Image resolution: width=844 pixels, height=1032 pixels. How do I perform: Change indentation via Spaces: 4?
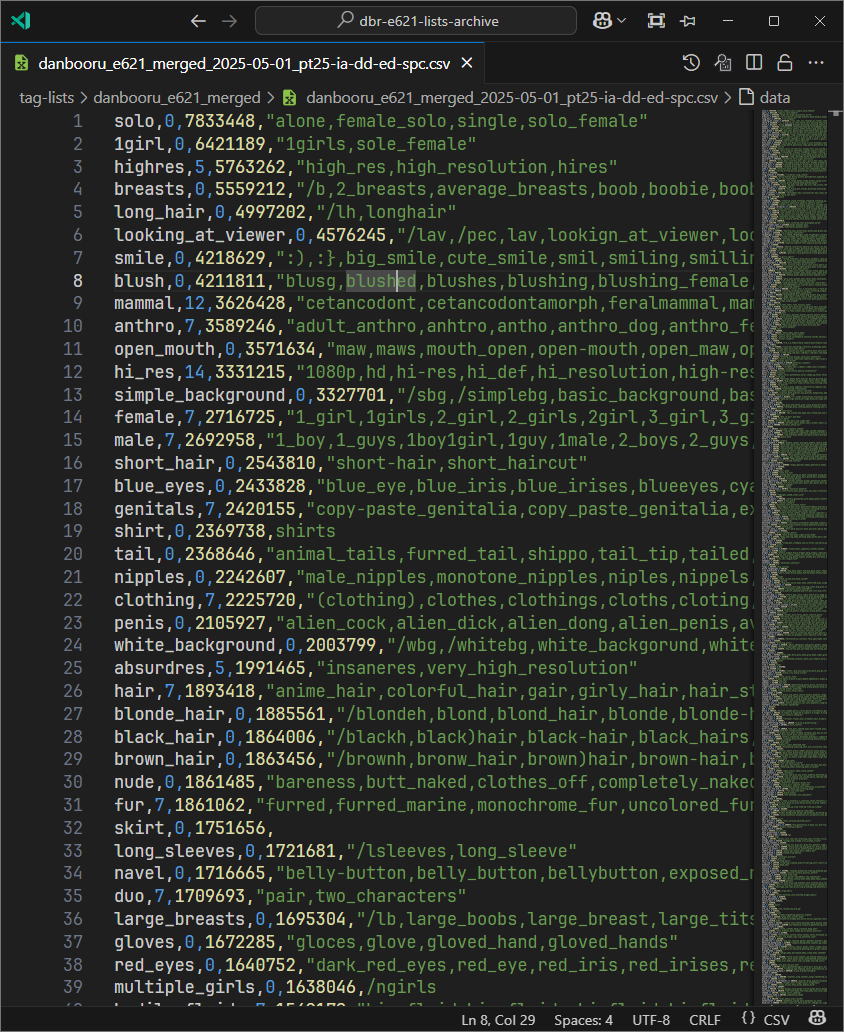(583, 1020)
